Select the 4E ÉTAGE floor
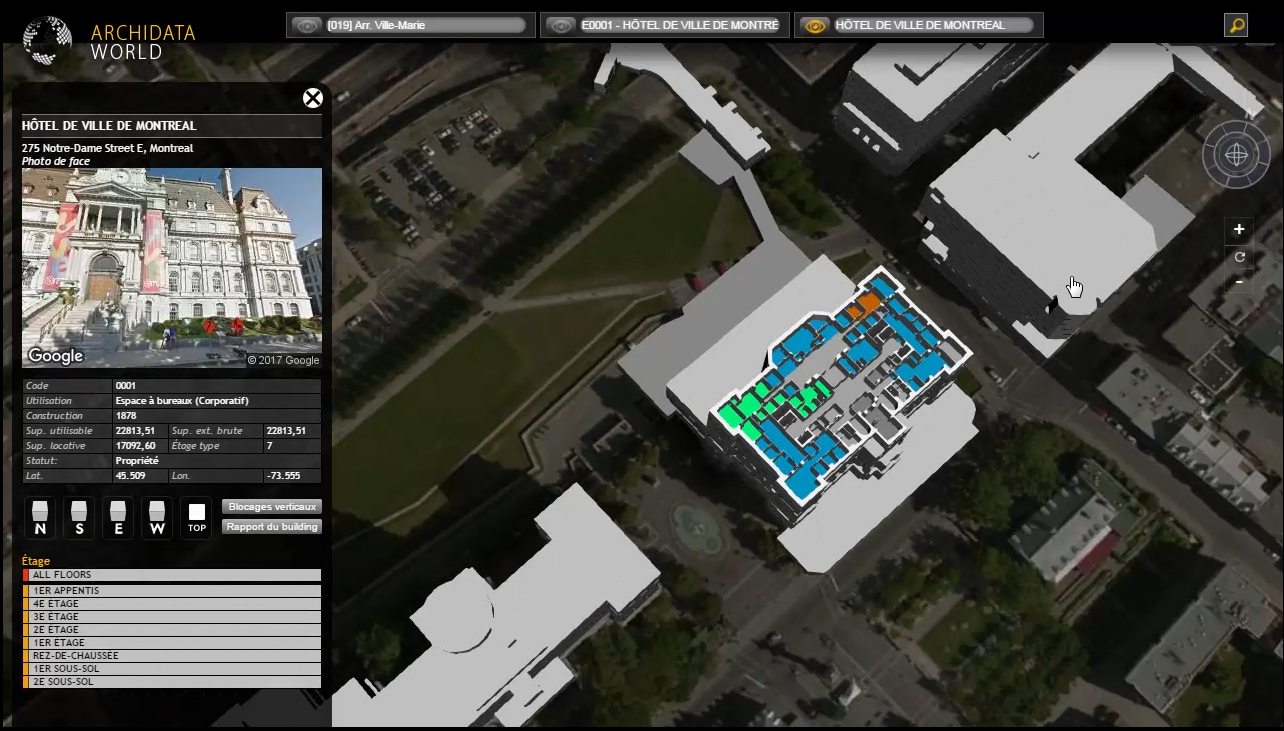 point(172,604)
